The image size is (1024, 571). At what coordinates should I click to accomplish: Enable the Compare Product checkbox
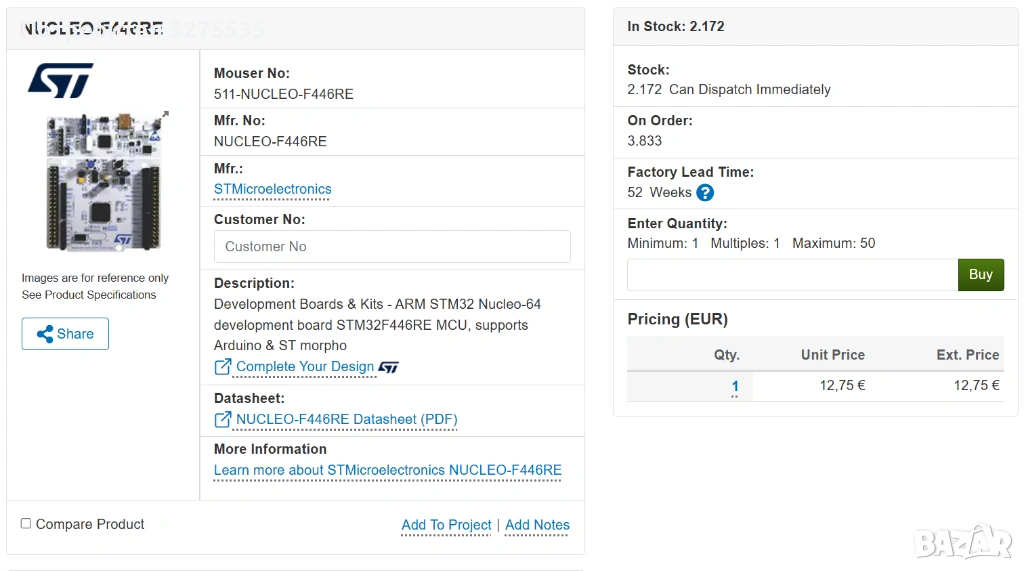(26, 523)
